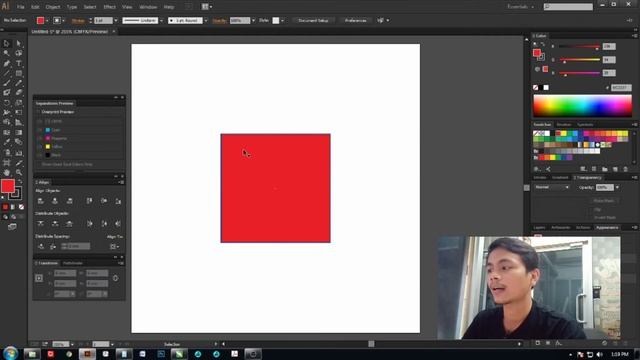Toggle the Overprint Preview checkbox
The width and height of the screenshot is (640, 360).
click(38, 112)
